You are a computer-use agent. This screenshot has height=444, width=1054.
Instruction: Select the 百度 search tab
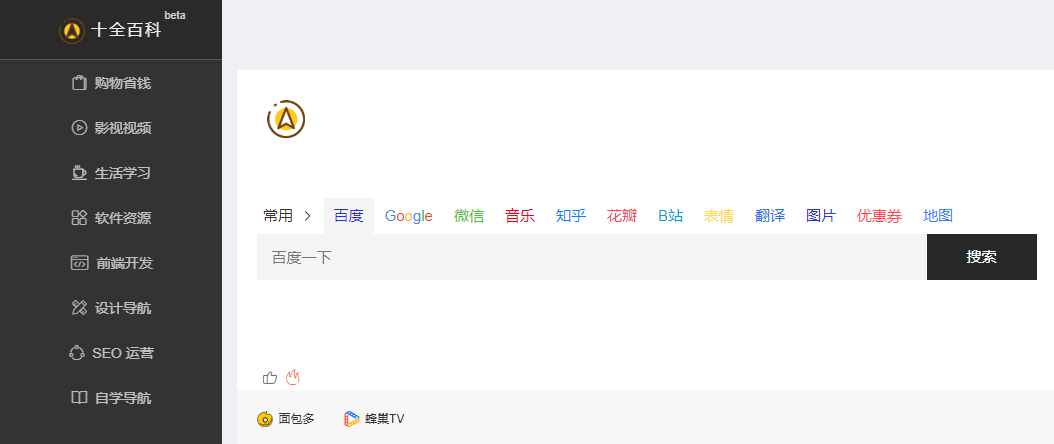pyautogui.click(x=349, y=216)
